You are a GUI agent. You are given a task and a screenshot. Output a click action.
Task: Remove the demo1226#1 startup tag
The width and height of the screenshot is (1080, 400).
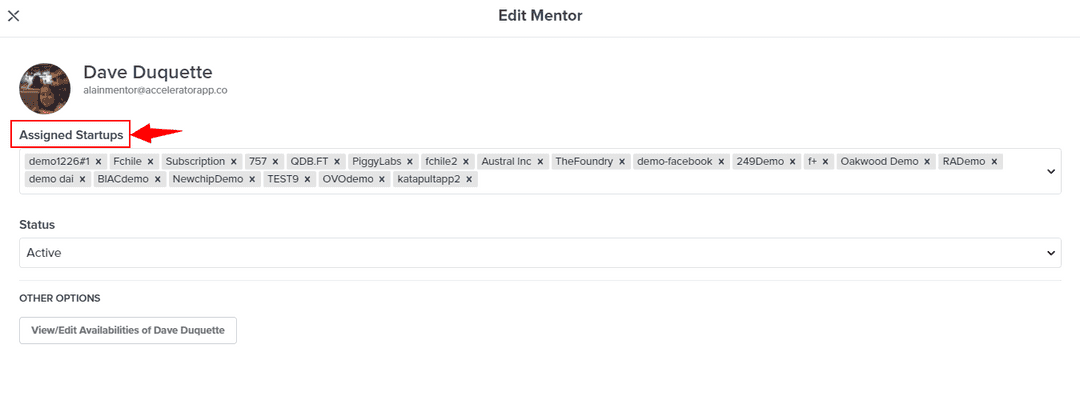click(98, 161)
